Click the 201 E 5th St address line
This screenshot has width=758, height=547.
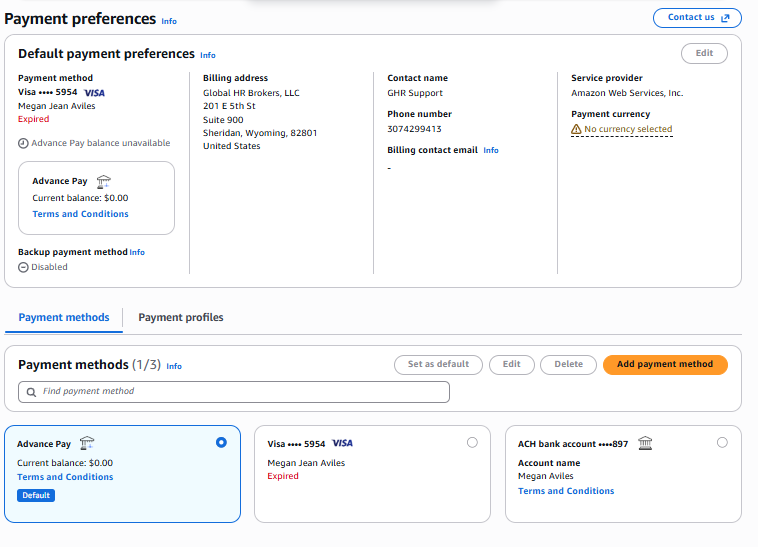(x=229, y=106)
